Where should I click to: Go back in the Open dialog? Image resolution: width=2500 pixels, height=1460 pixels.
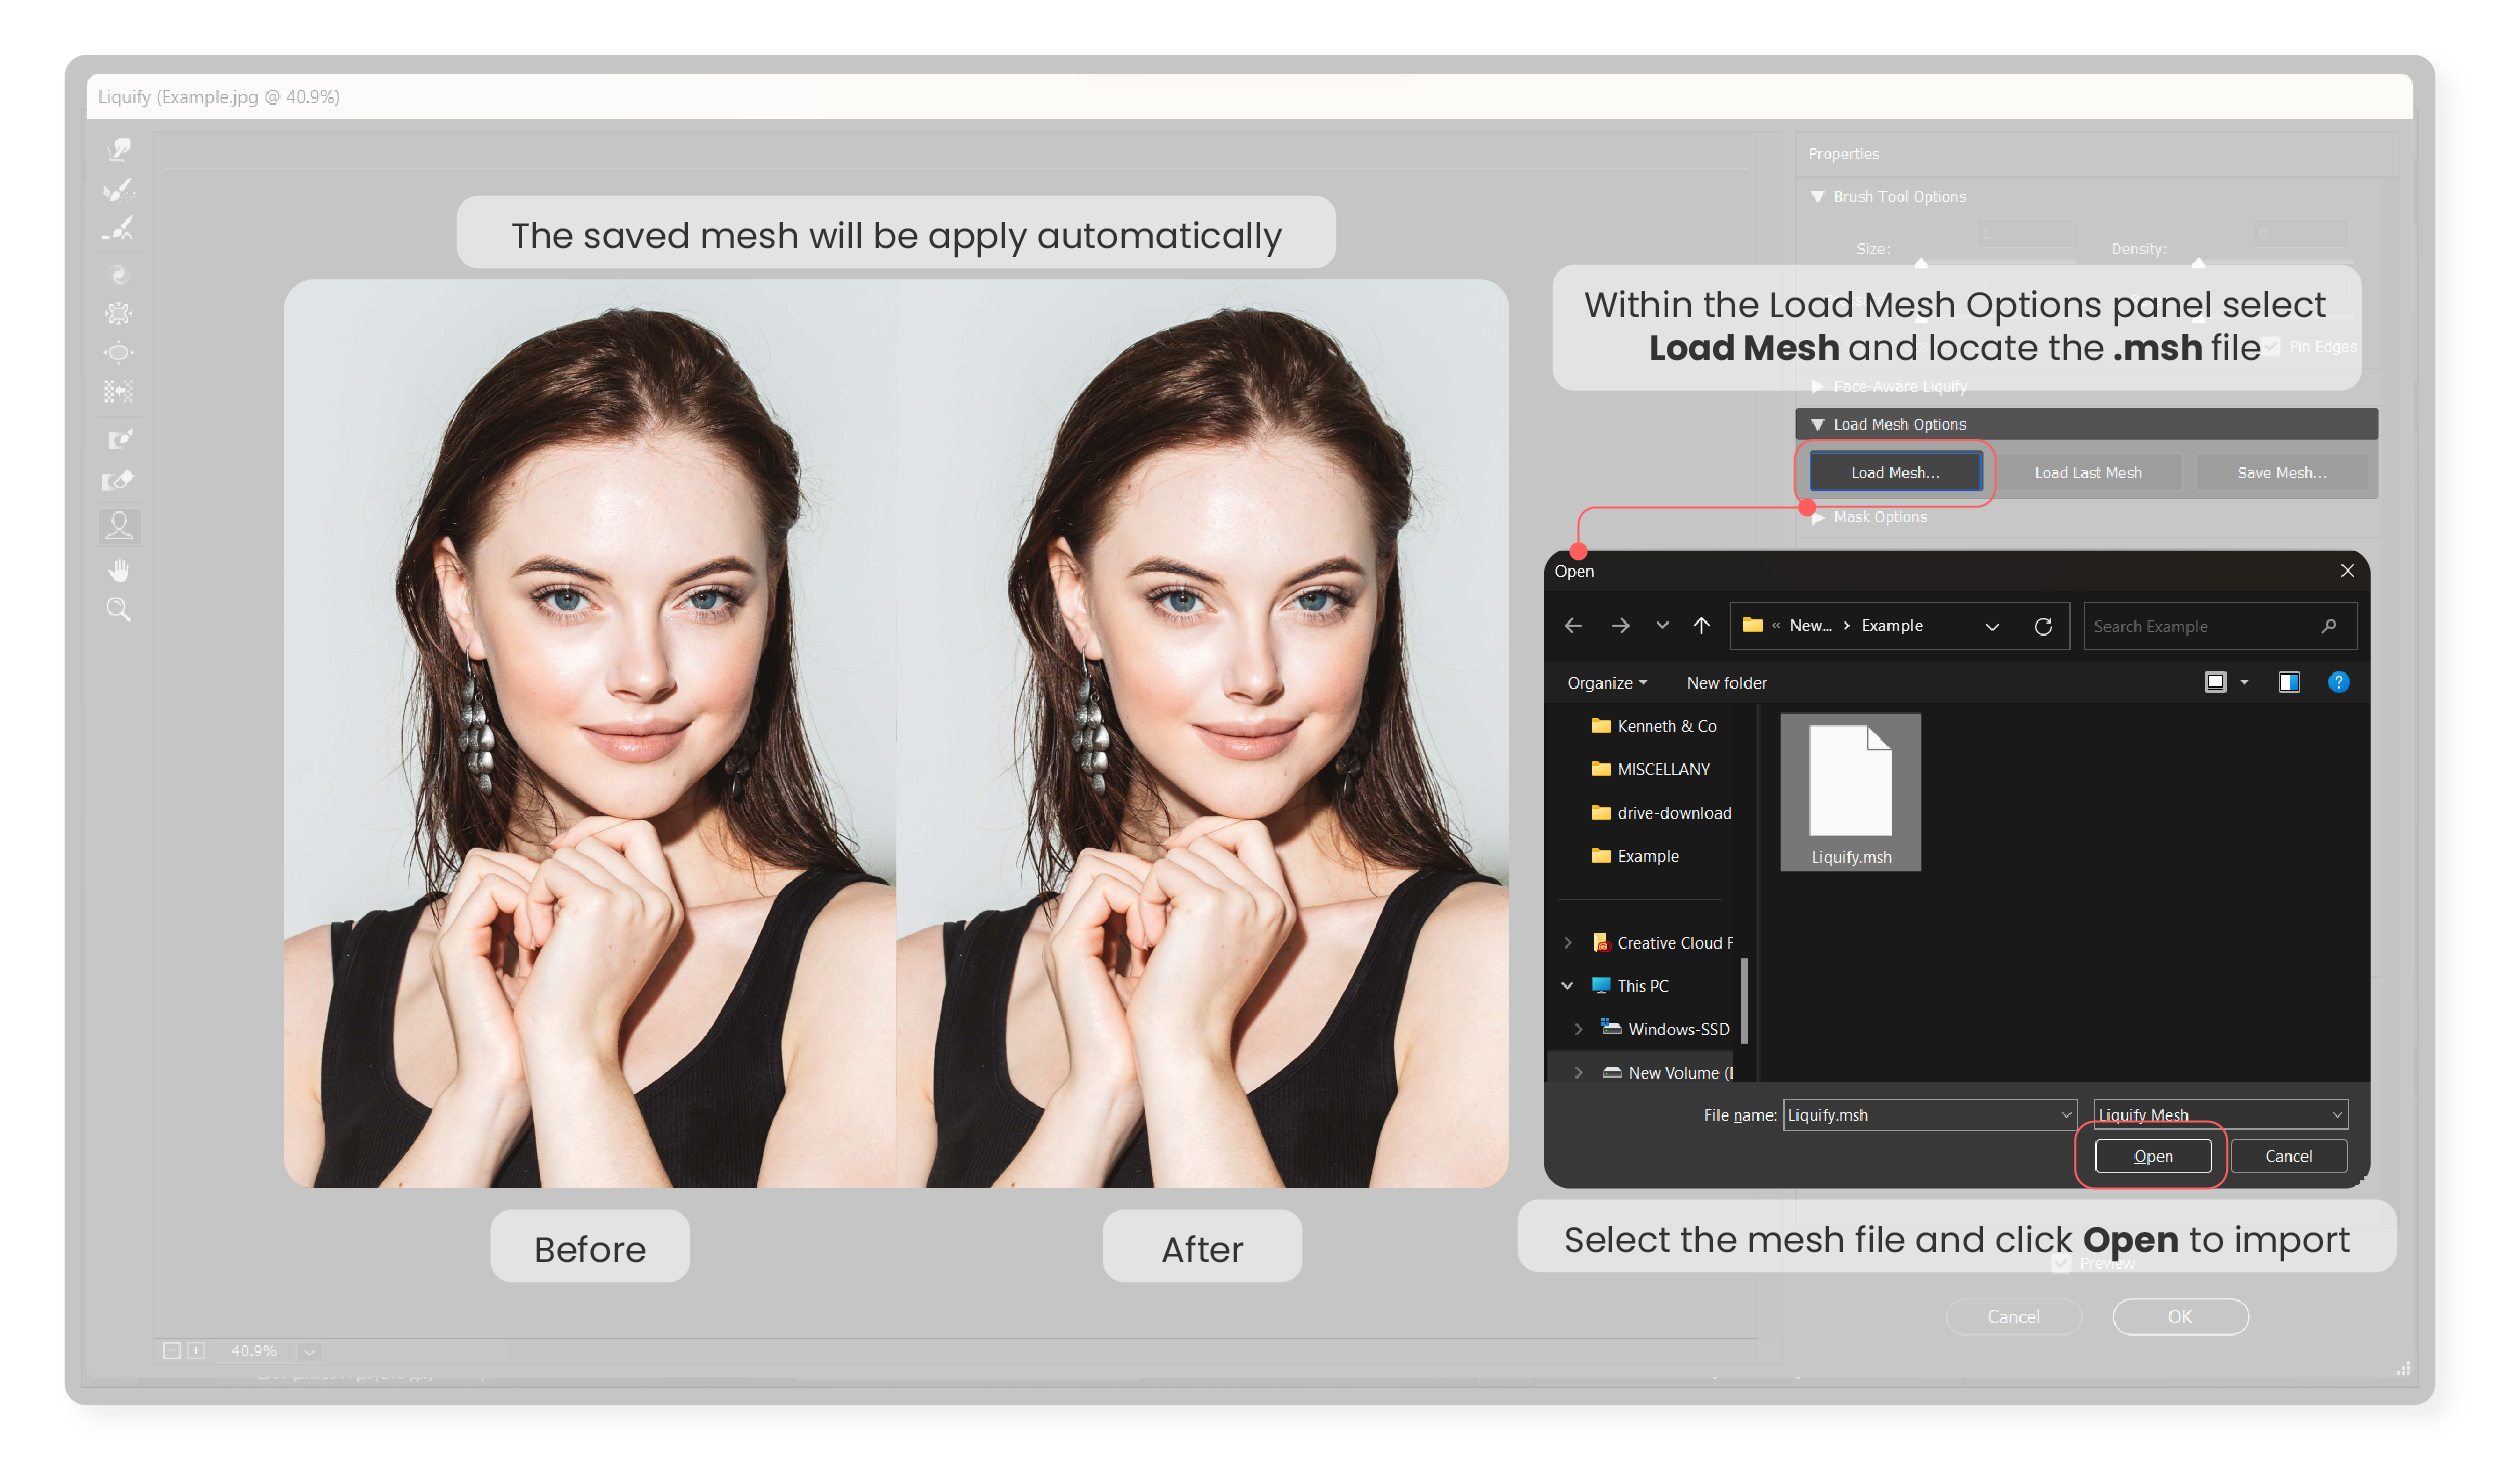[x=1573, y=625]
